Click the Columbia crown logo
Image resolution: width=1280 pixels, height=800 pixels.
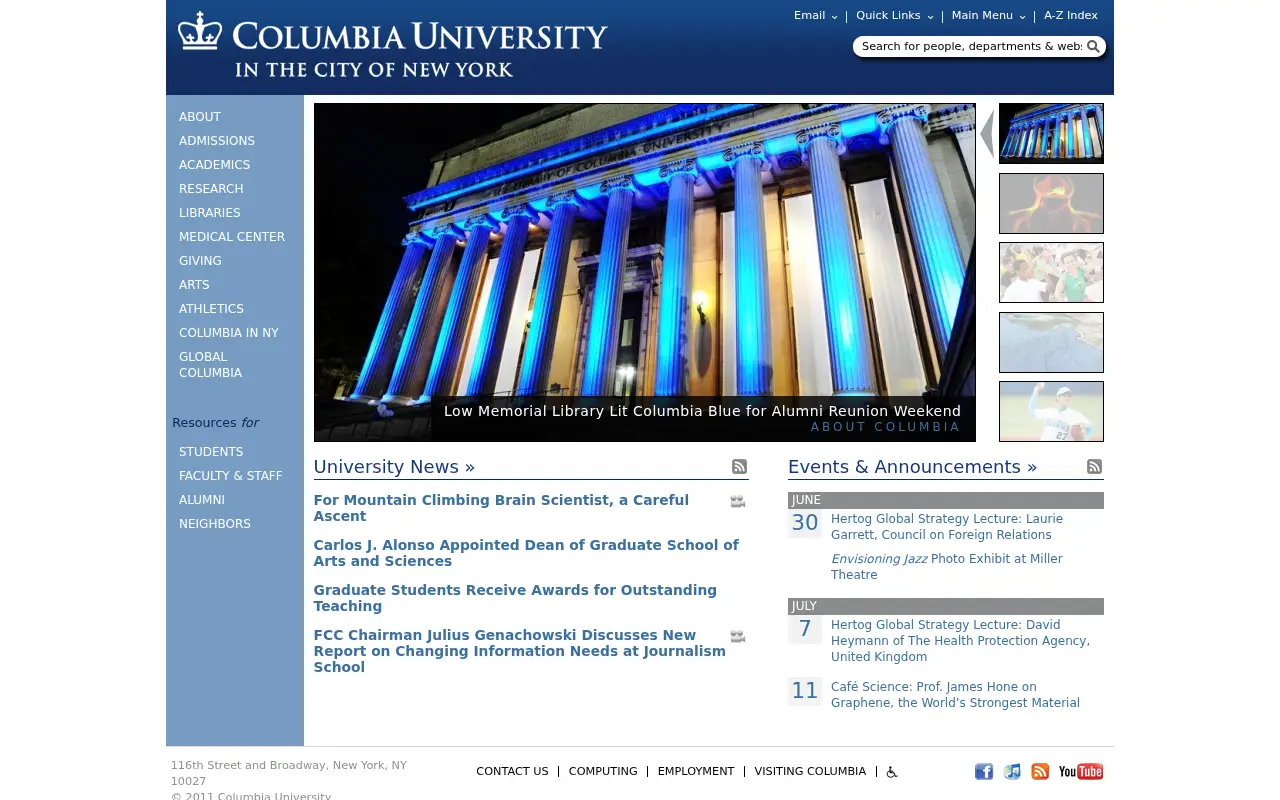coord(200,31)
